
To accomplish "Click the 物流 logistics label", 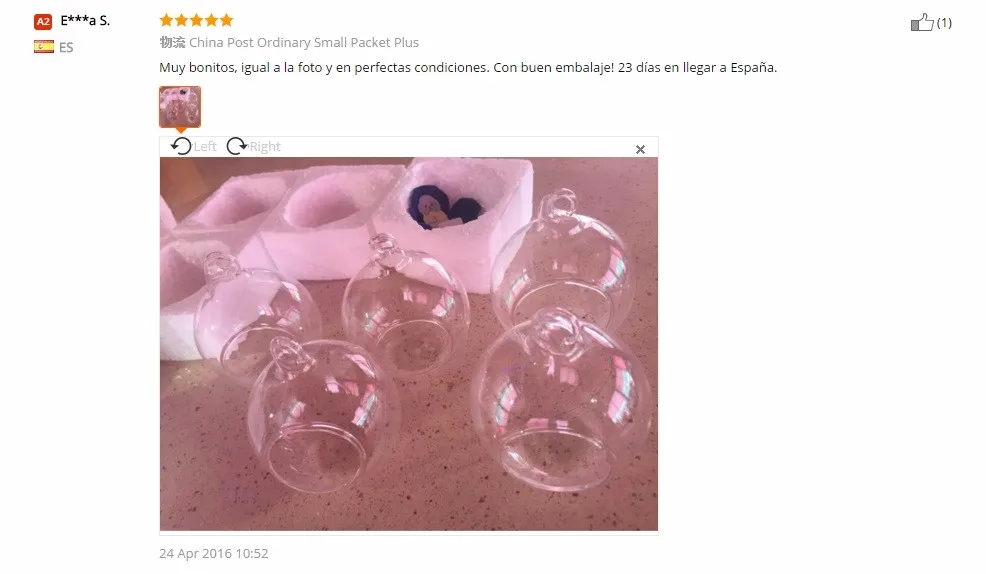I will click(172, 42).
